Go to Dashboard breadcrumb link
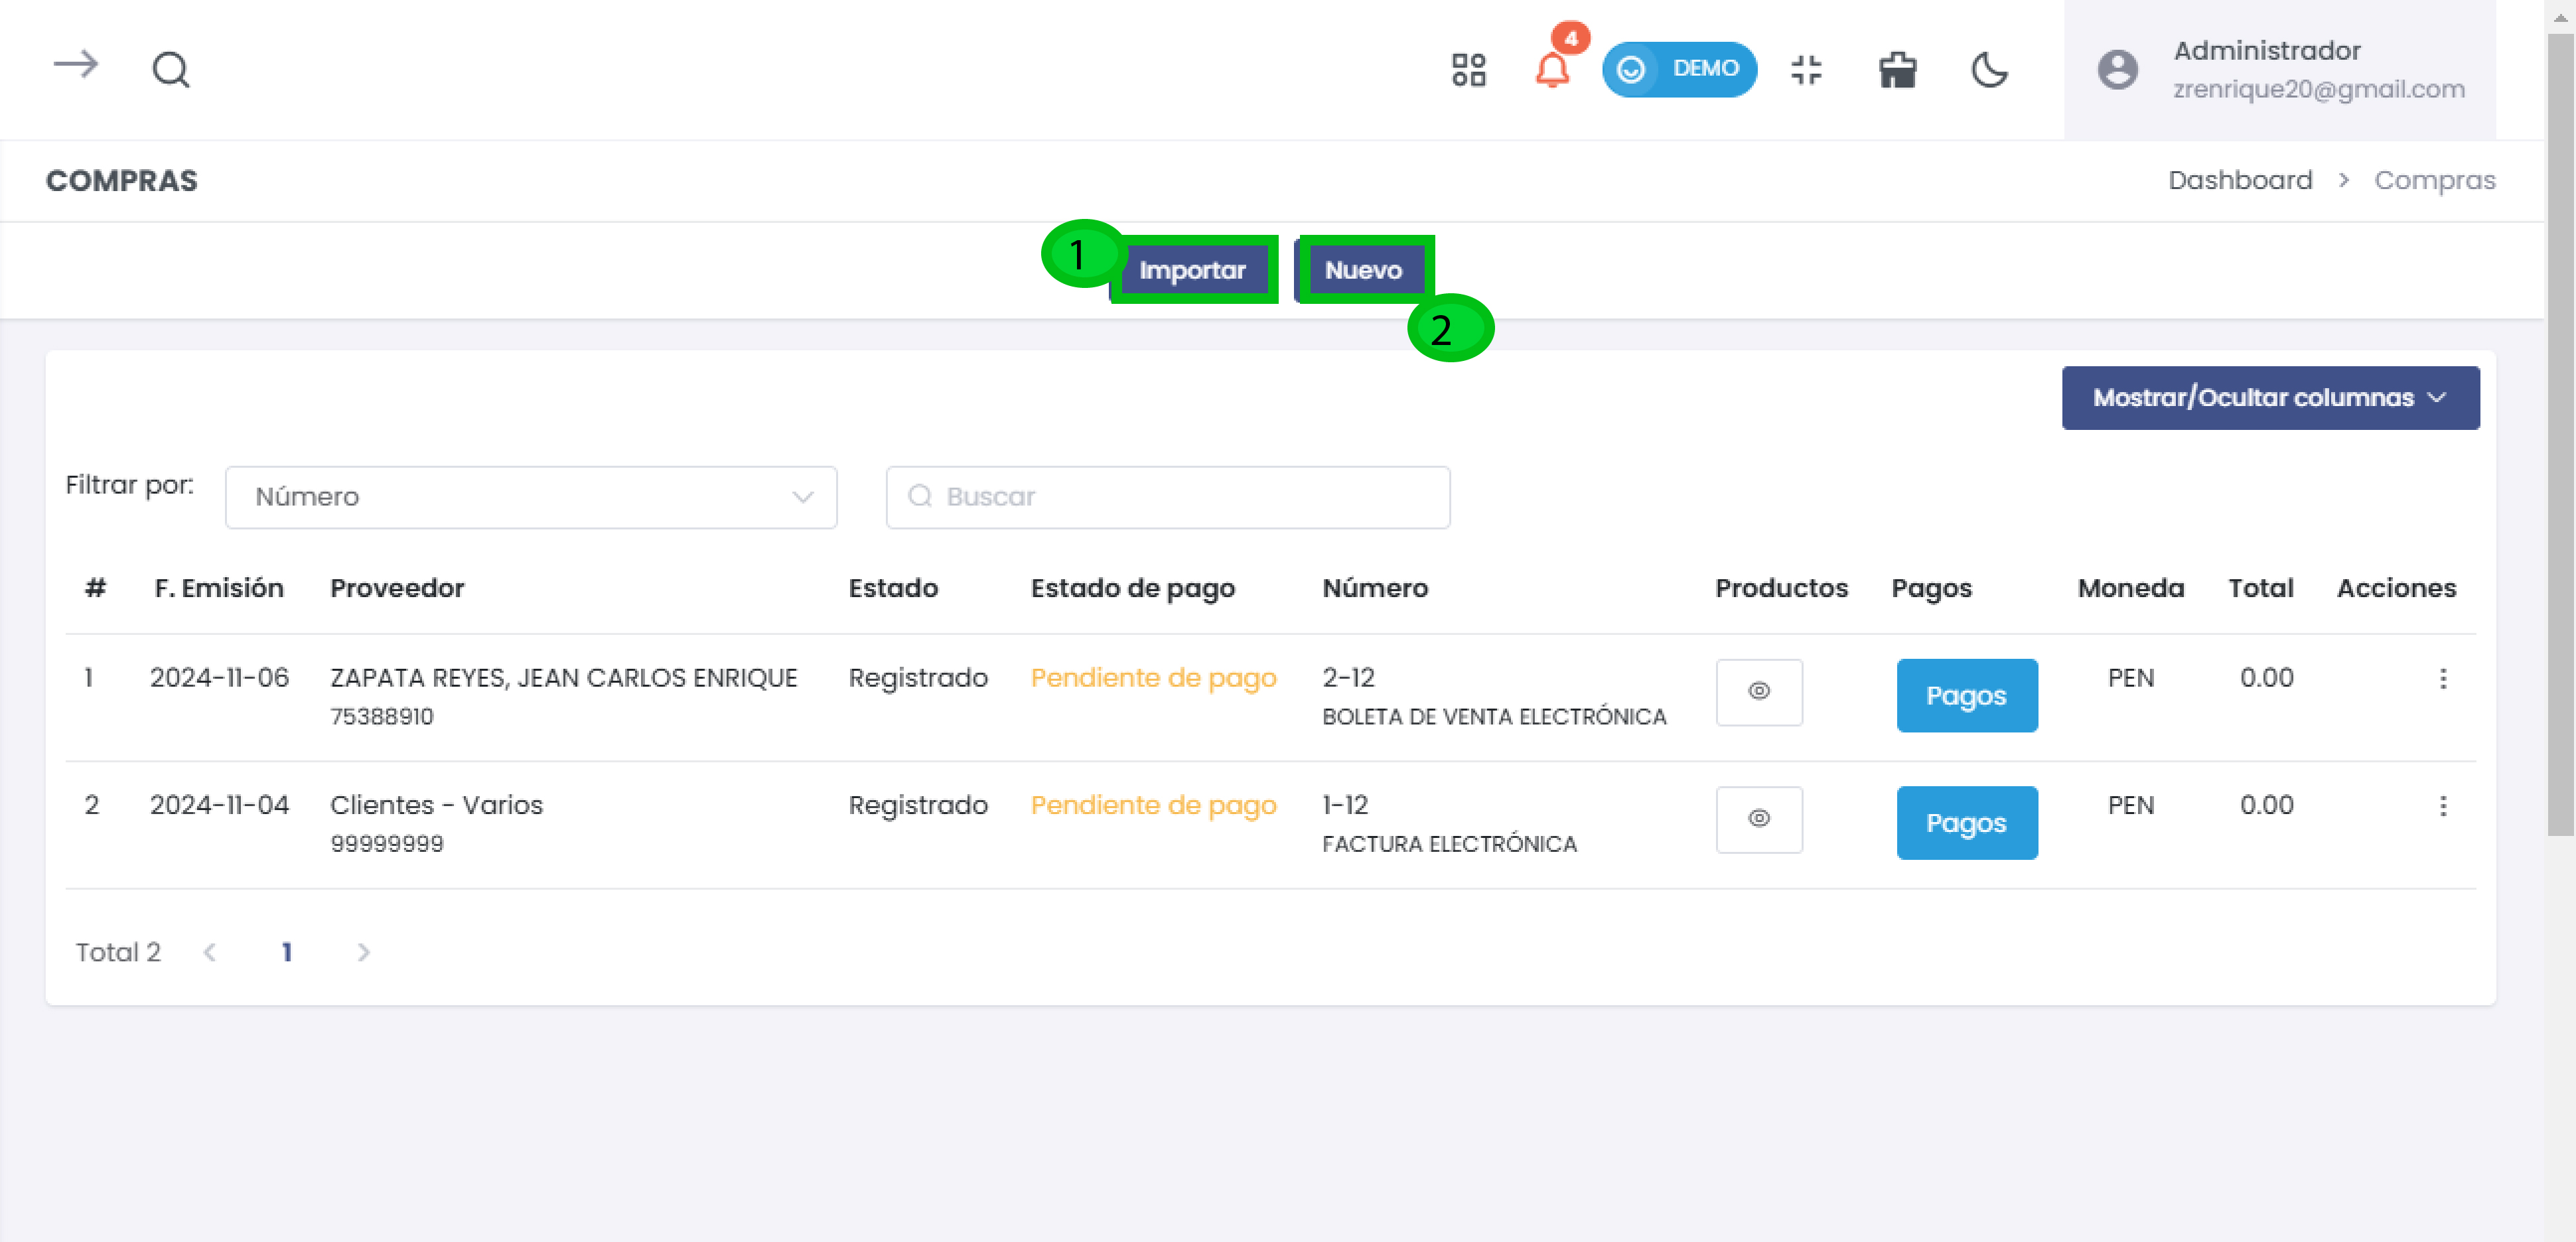Screen dimensions: 2576x1242 [2239, 180]
